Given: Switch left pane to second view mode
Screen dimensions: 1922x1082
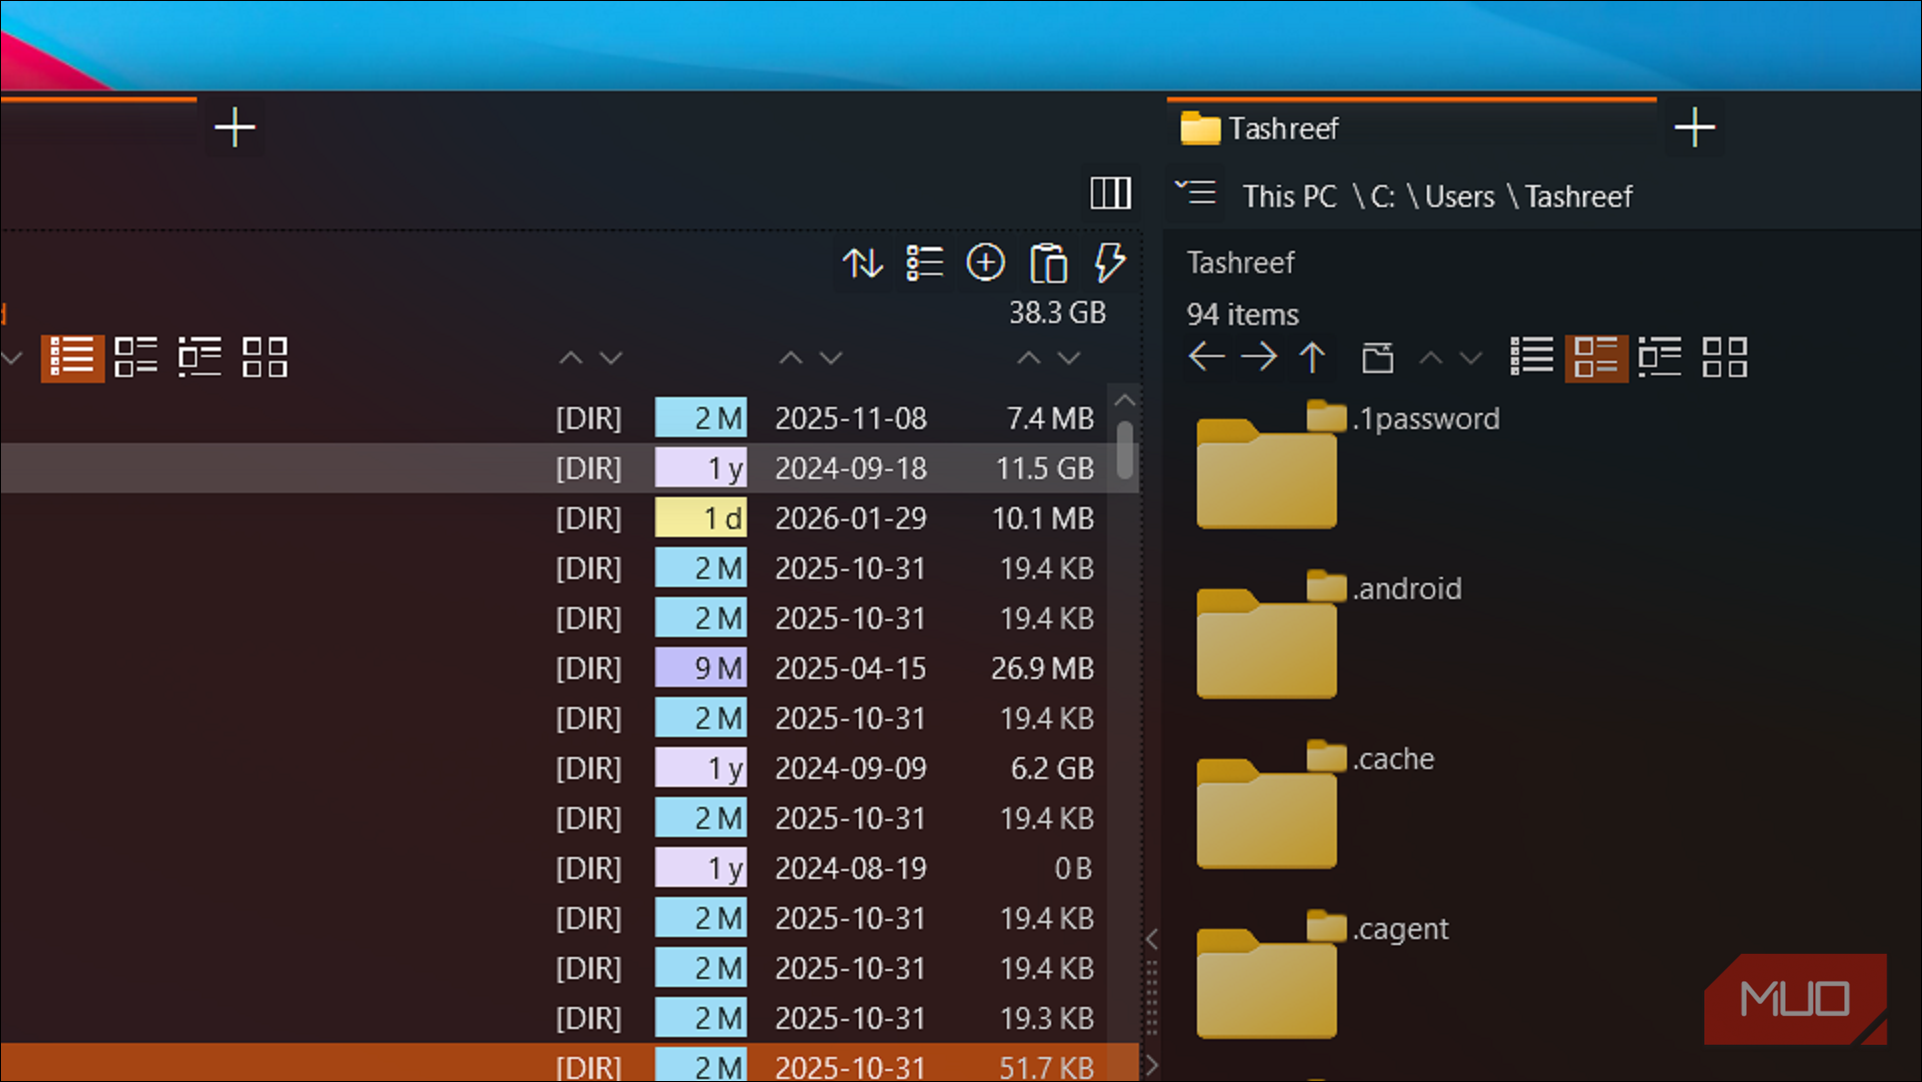Looking at the screenshot, I should click(x=136, y=357).
